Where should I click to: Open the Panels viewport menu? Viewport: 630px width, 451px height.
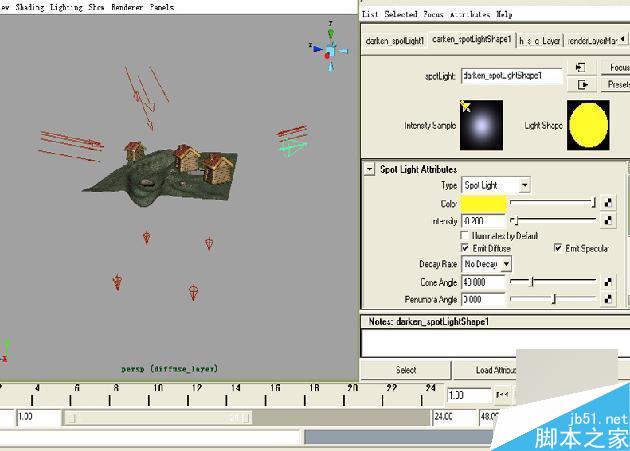[x=162, y=7]
